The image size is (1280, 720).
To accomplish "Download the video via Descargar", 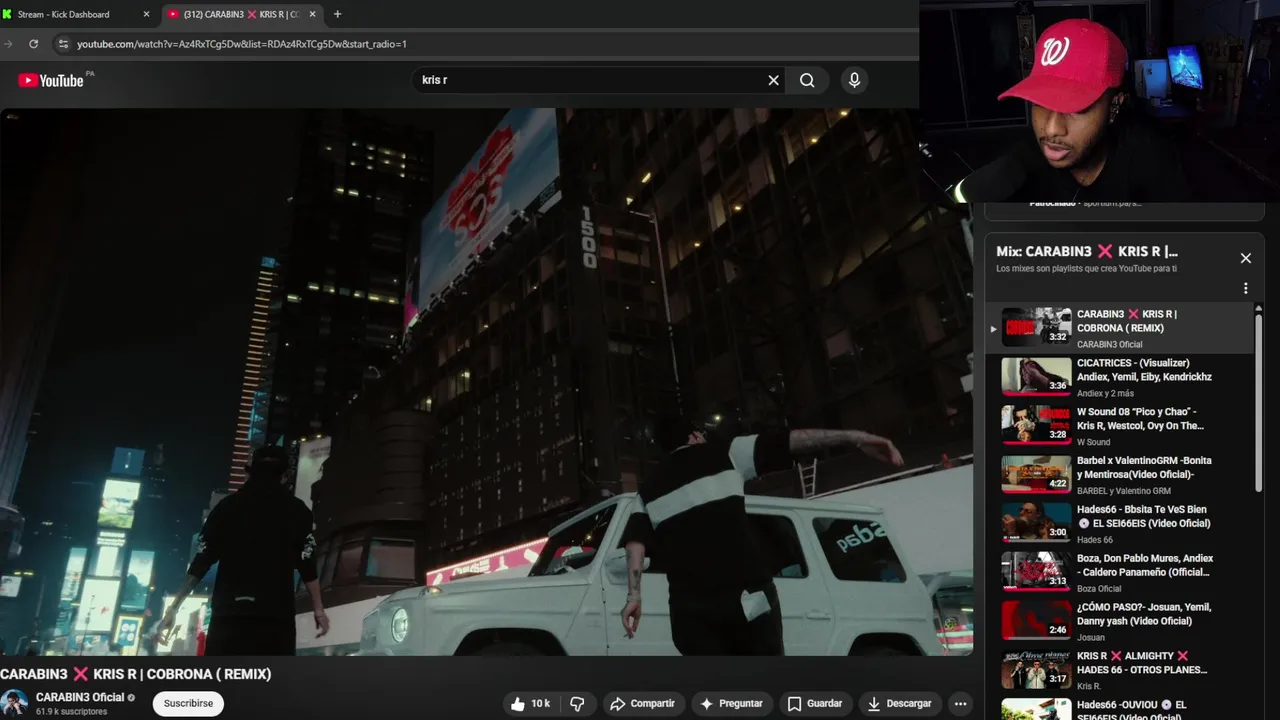I will pyautogui.click(x=898, y=704).
